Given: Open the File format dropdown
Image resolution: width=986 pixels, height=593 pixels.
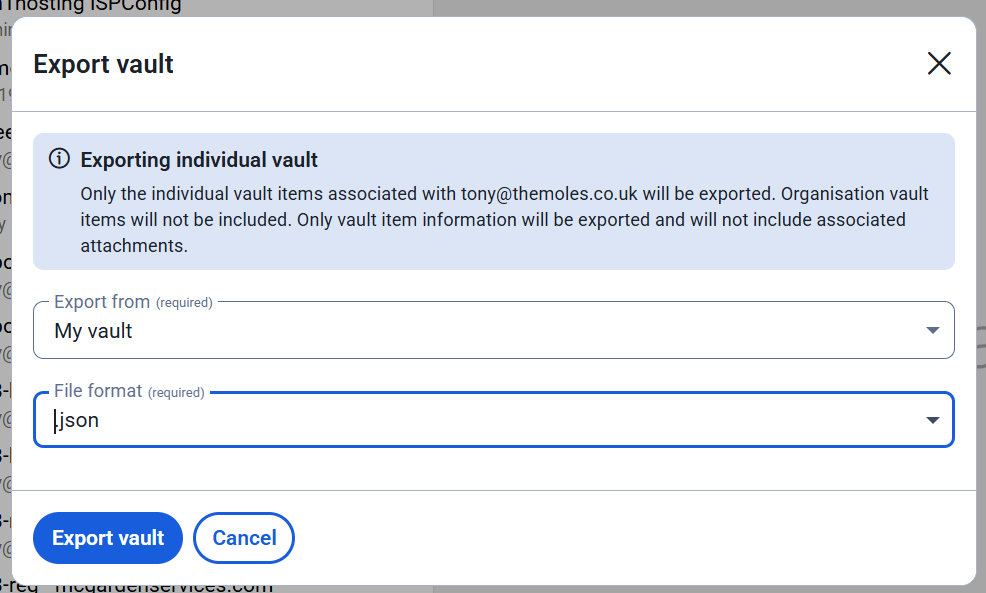Looking at the screenshot, I should (494, 419).
